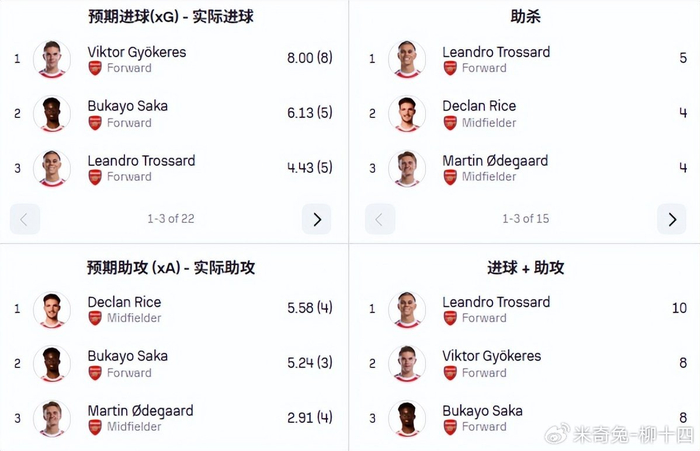Click Leandro Trossard avatar in assists panel
Image resolution: width=700 pixels, height=451 pixels.
point(407,59)
